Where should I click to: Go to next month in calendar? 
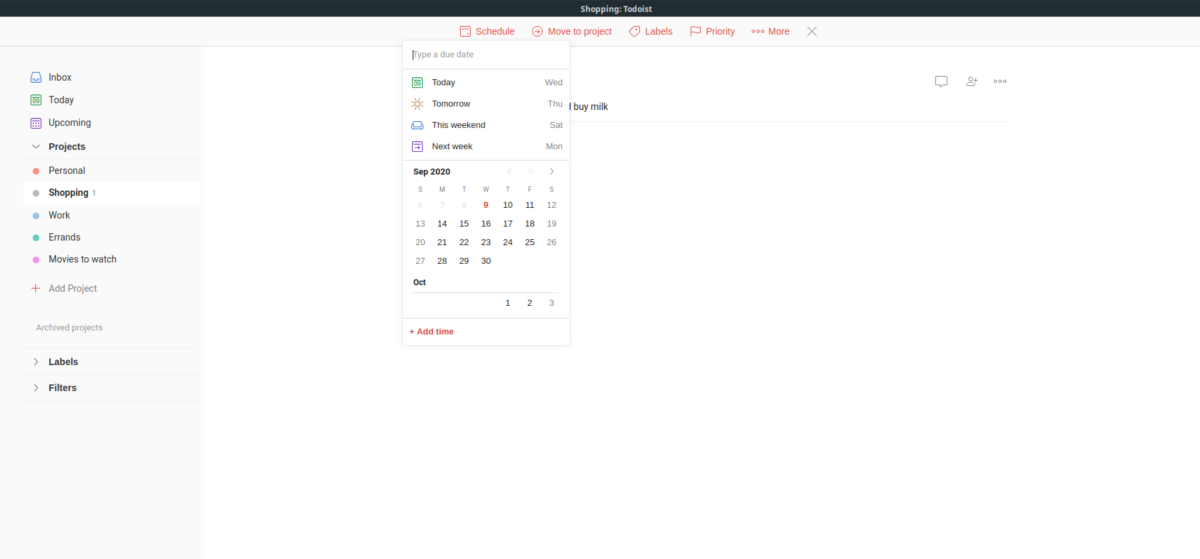[x=551, y=171]
